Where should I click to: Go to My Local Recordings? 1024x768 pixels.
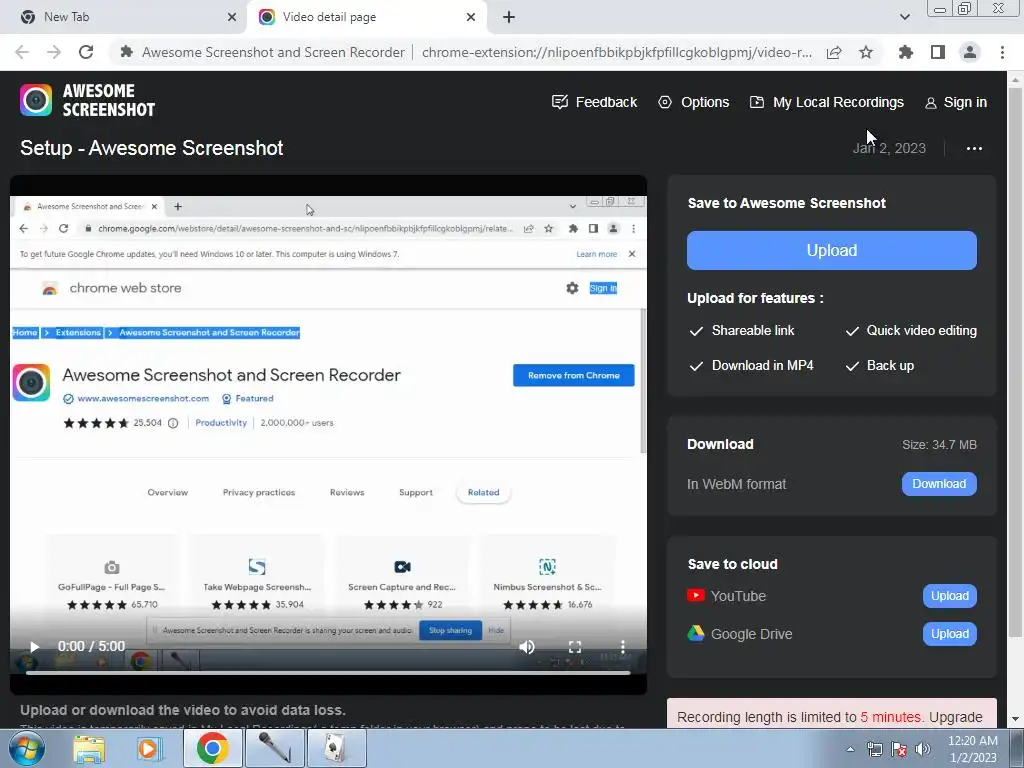(x=826, y=102)
